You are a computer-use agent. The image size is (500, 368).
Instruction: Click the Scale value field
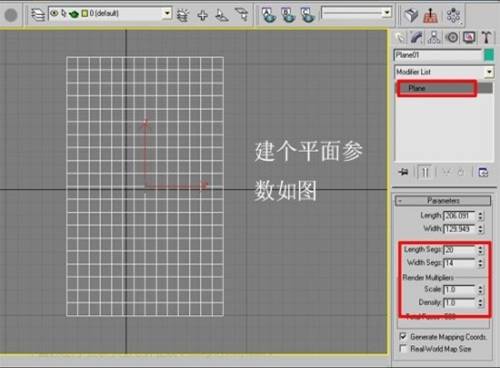point(460,289)
